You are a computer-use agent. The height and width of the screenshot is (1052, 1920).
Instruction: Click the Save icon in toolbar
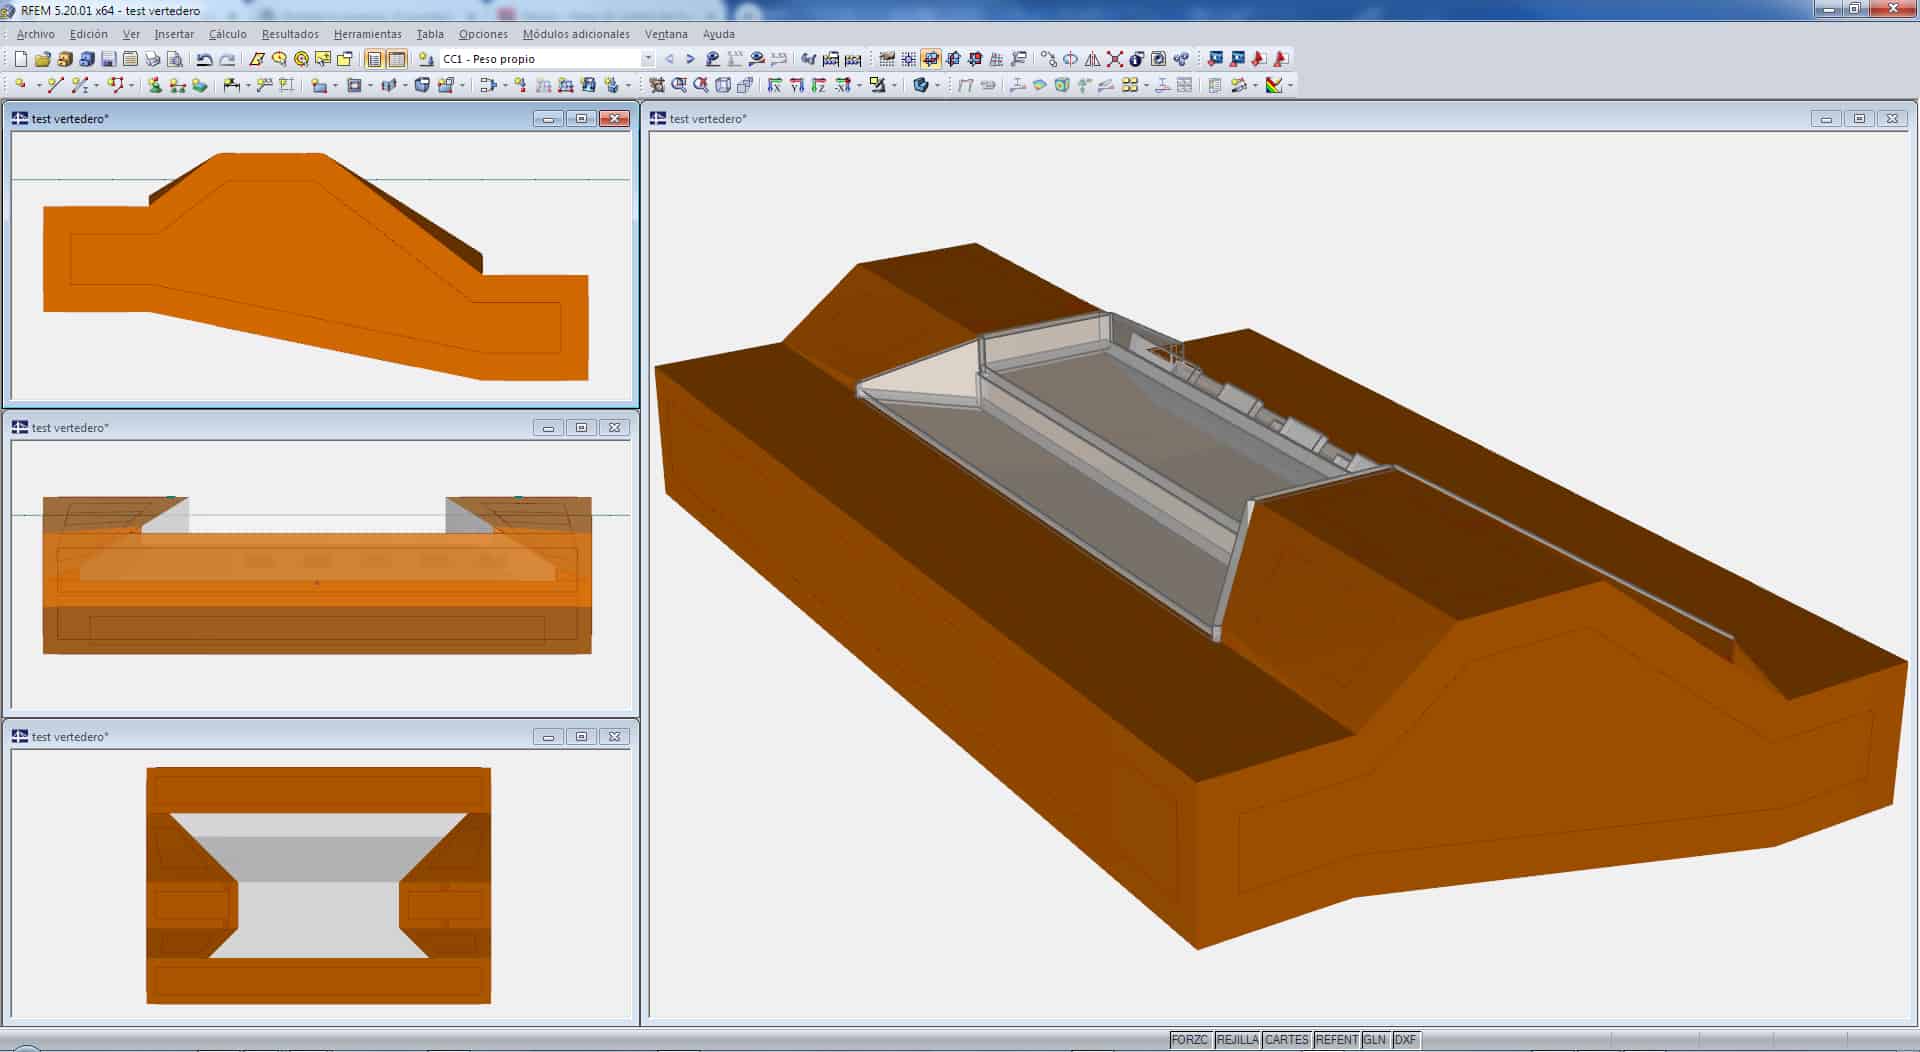coord(108,59)
